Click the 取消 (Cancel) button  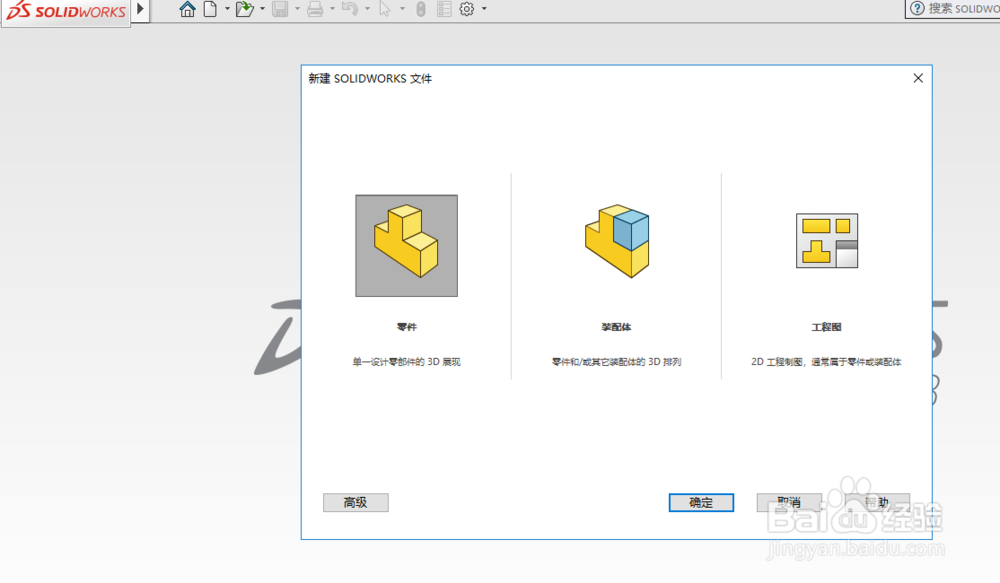790,502
